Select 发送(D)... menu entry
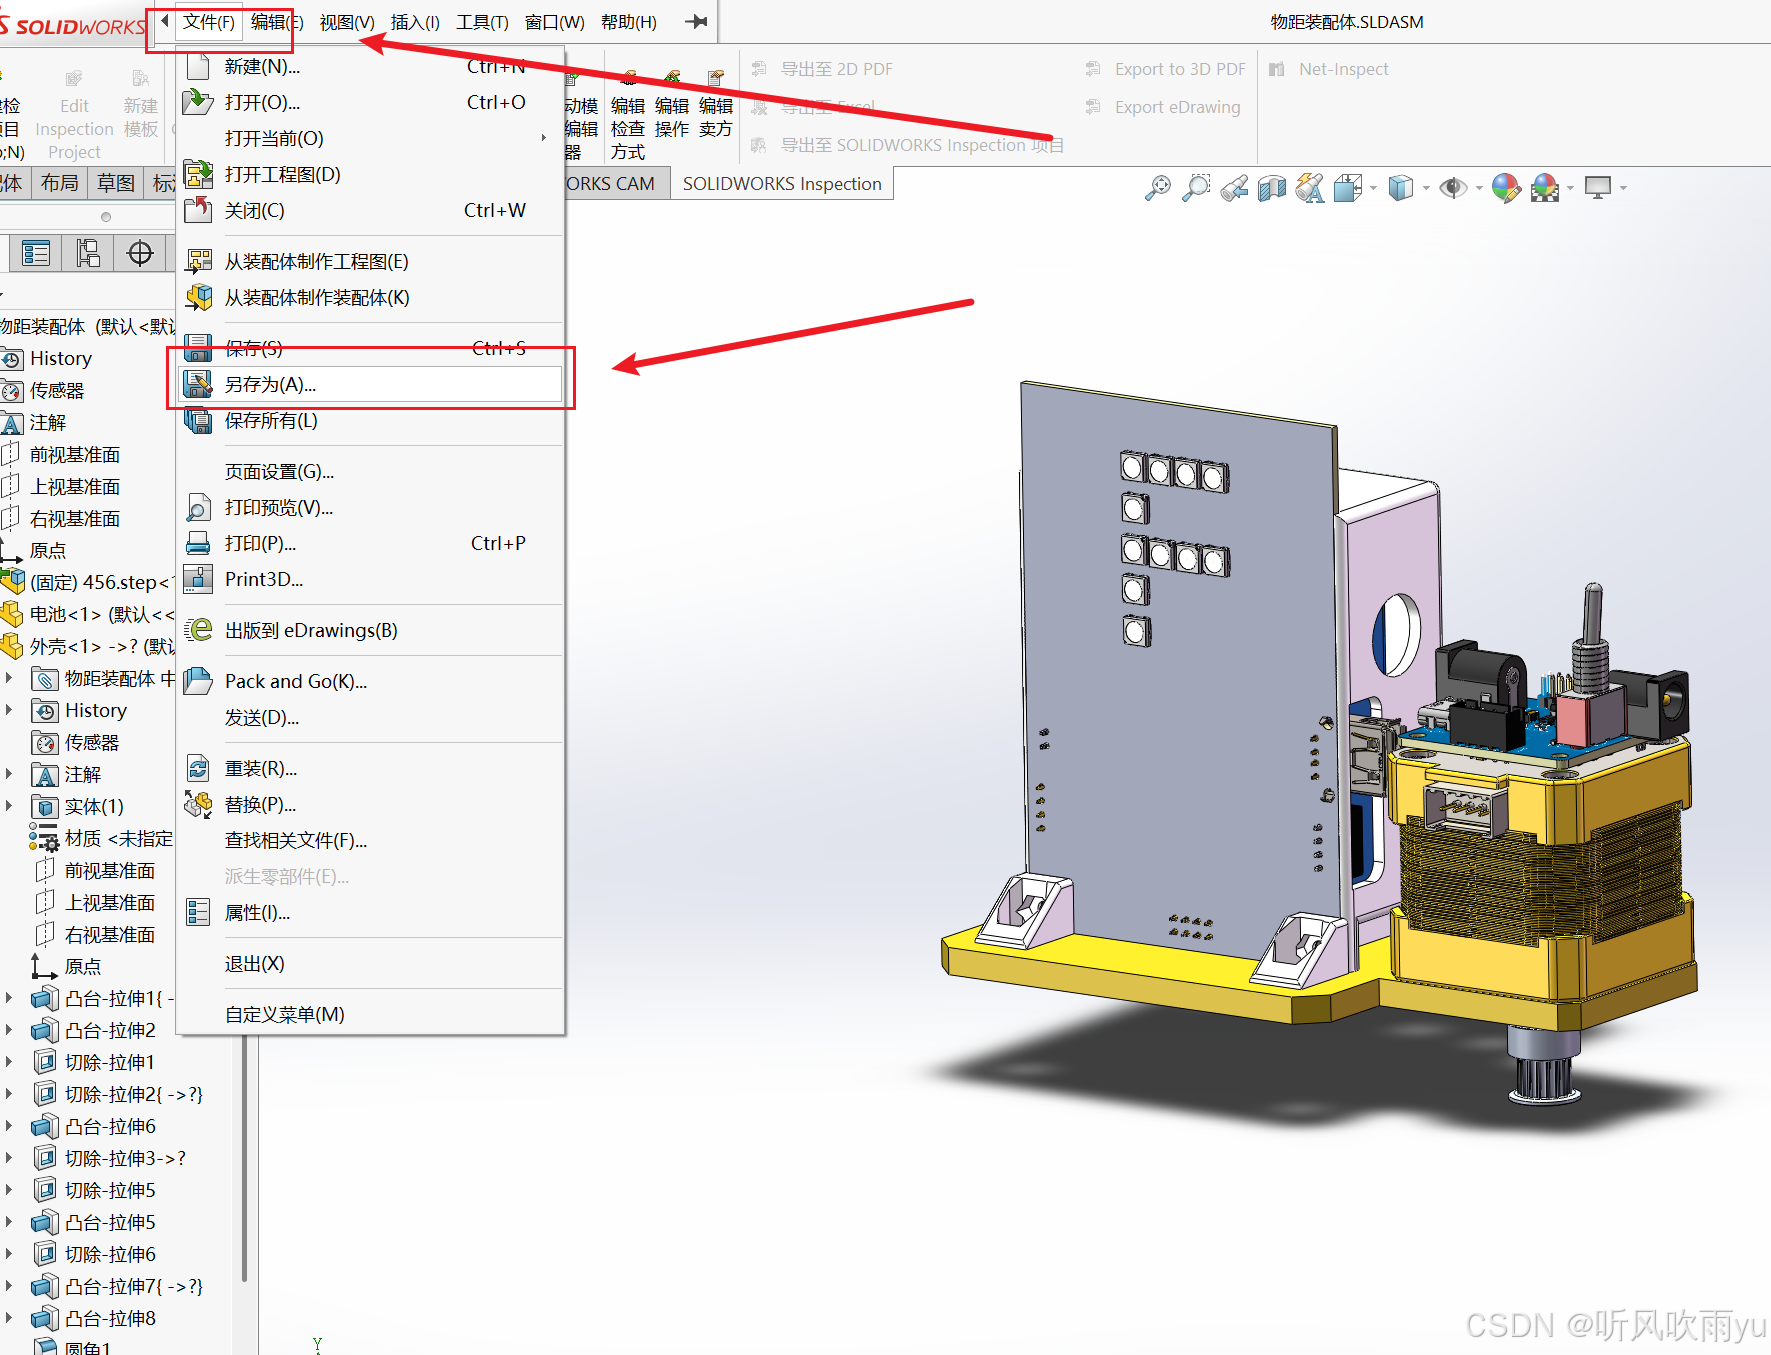1771x1355 pixels. pyautogui.click(x=370, y=717)
